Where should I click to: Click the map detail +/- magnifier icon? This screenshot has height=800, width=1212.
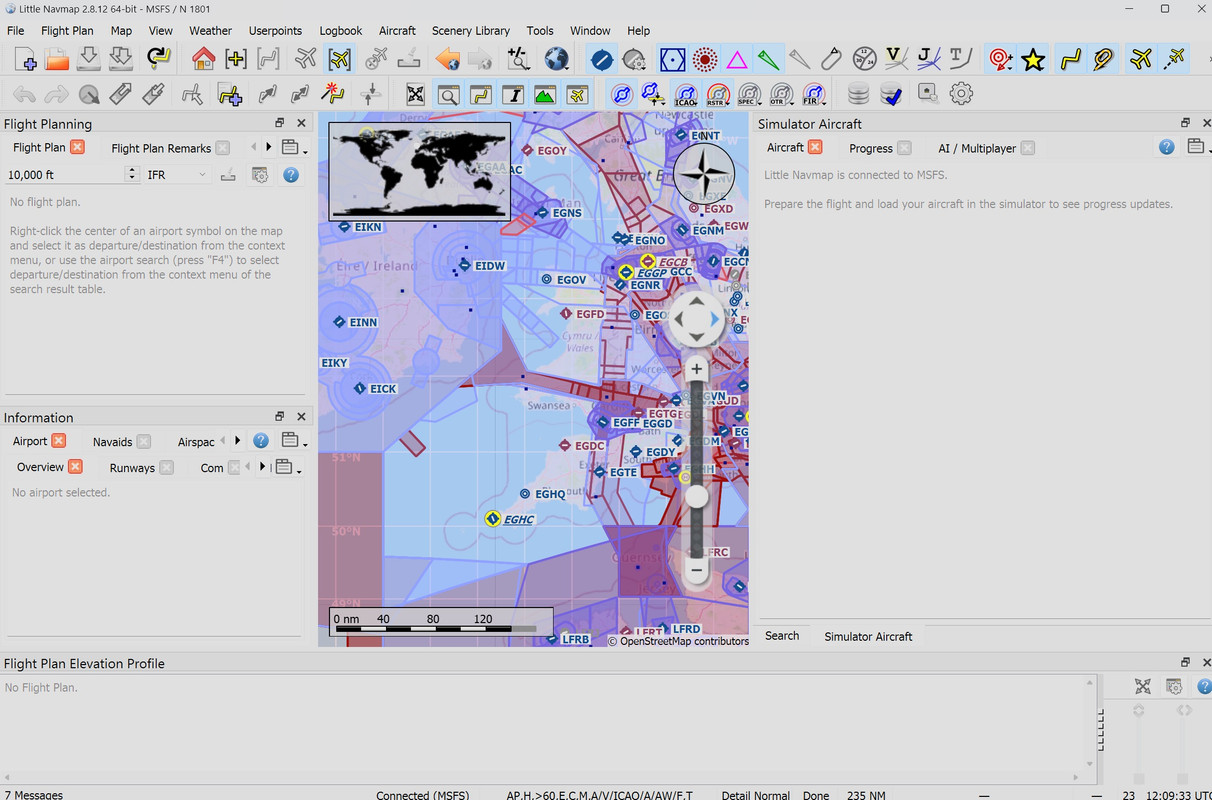point(518,60)
